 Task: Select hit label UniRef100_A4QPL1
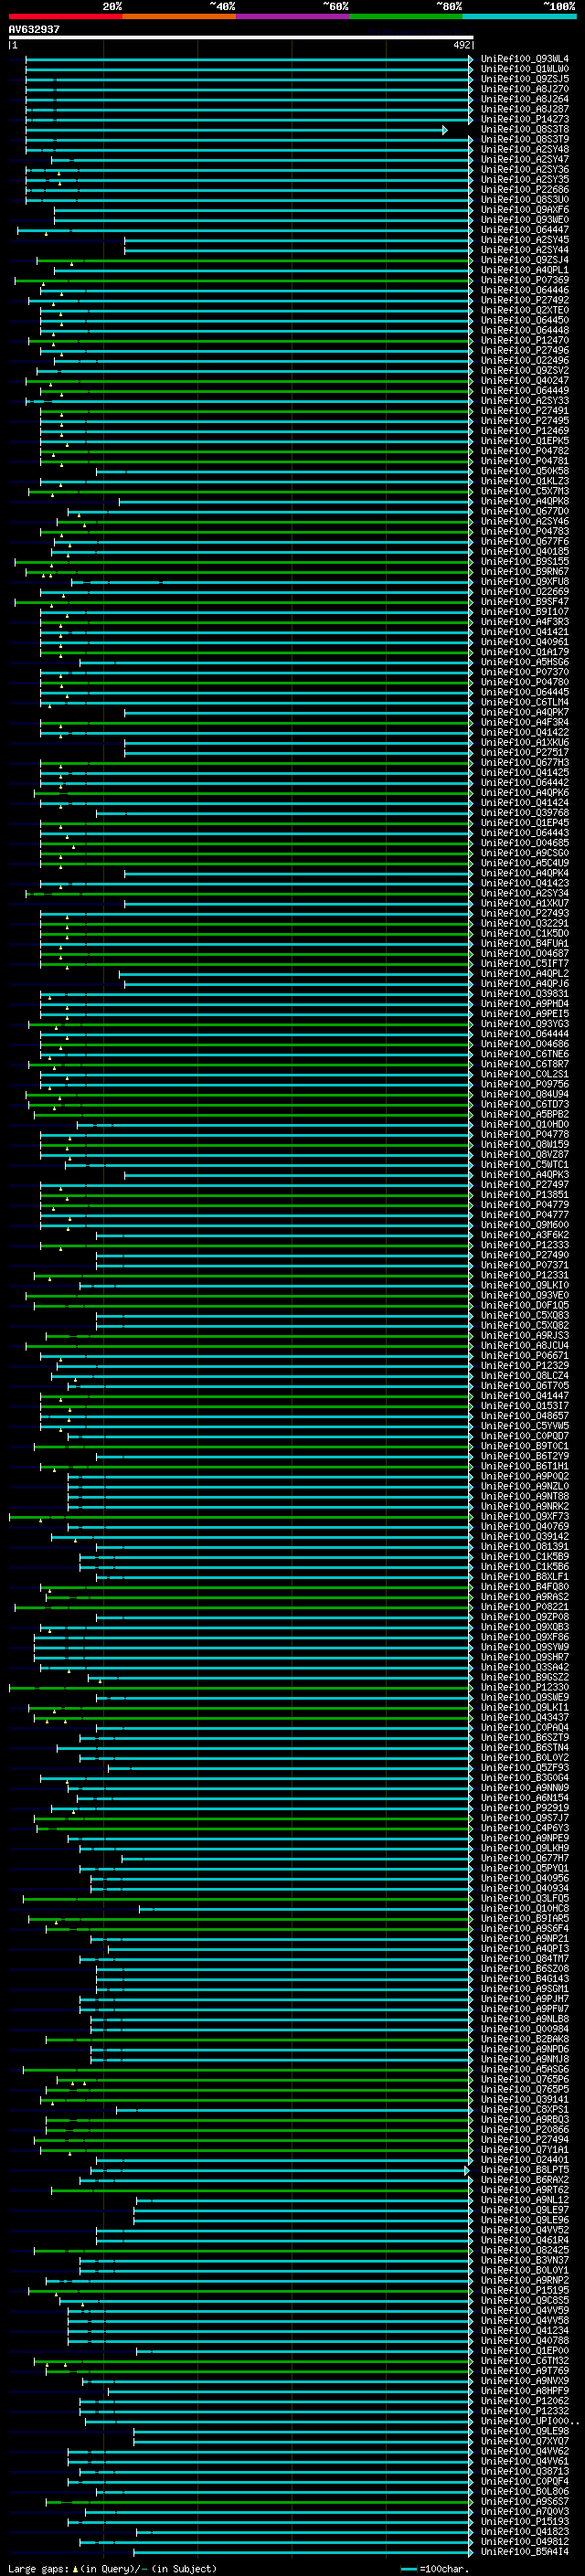click(525, 270)
